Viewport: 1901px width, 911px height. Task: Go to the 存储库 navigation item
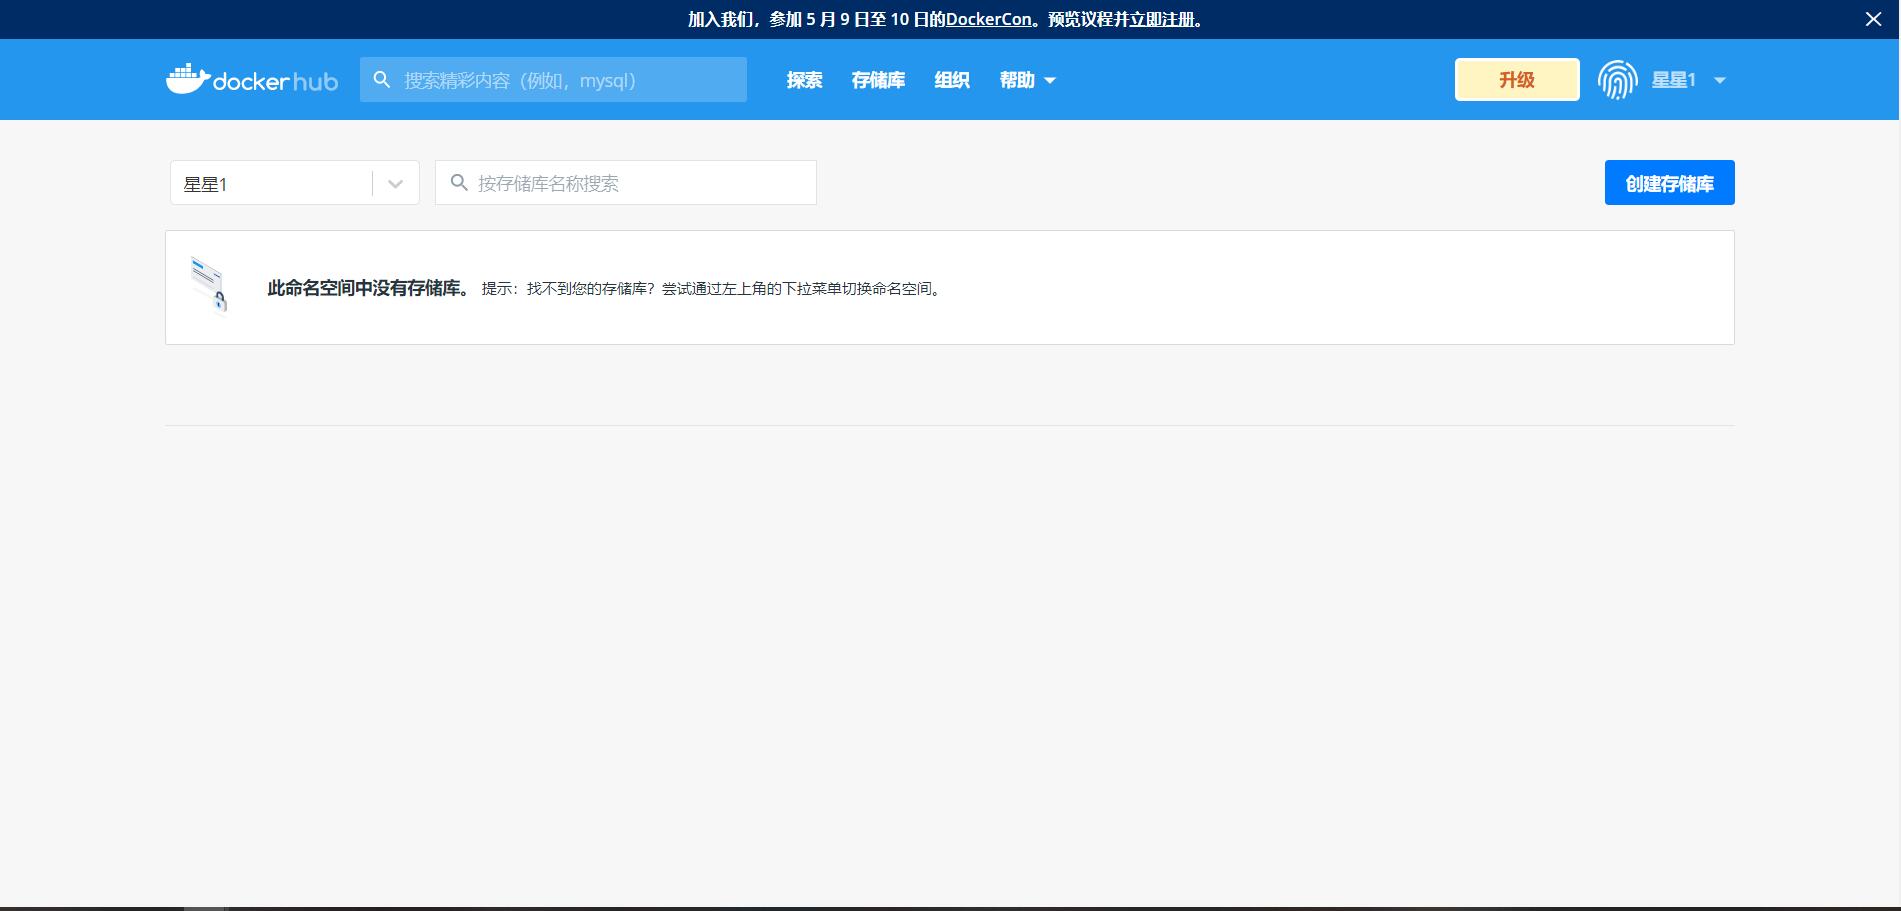(x=878, y=80)
